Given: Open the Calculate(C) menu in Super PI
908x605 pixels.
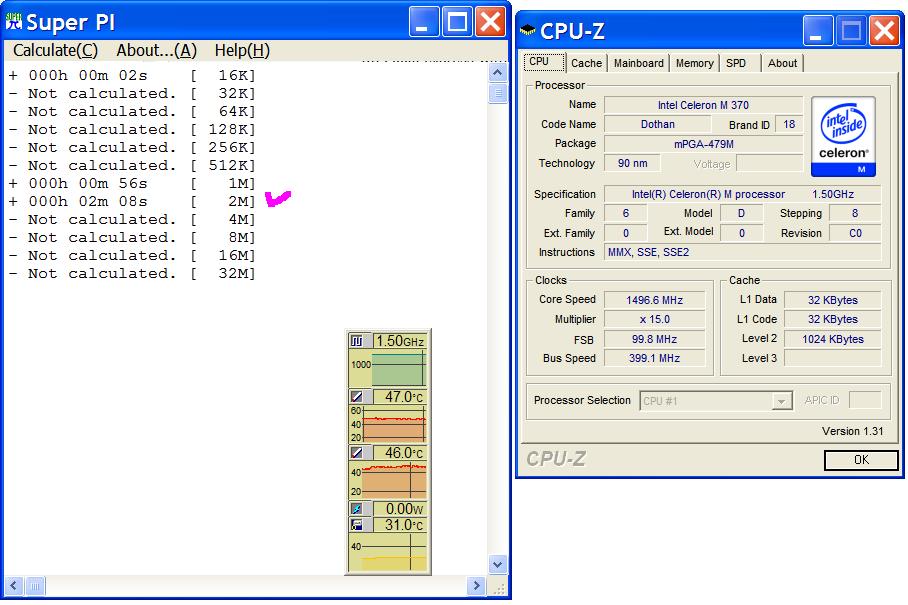Looking at the screenshot, I should pyautogui.click(x=56, y=50).
